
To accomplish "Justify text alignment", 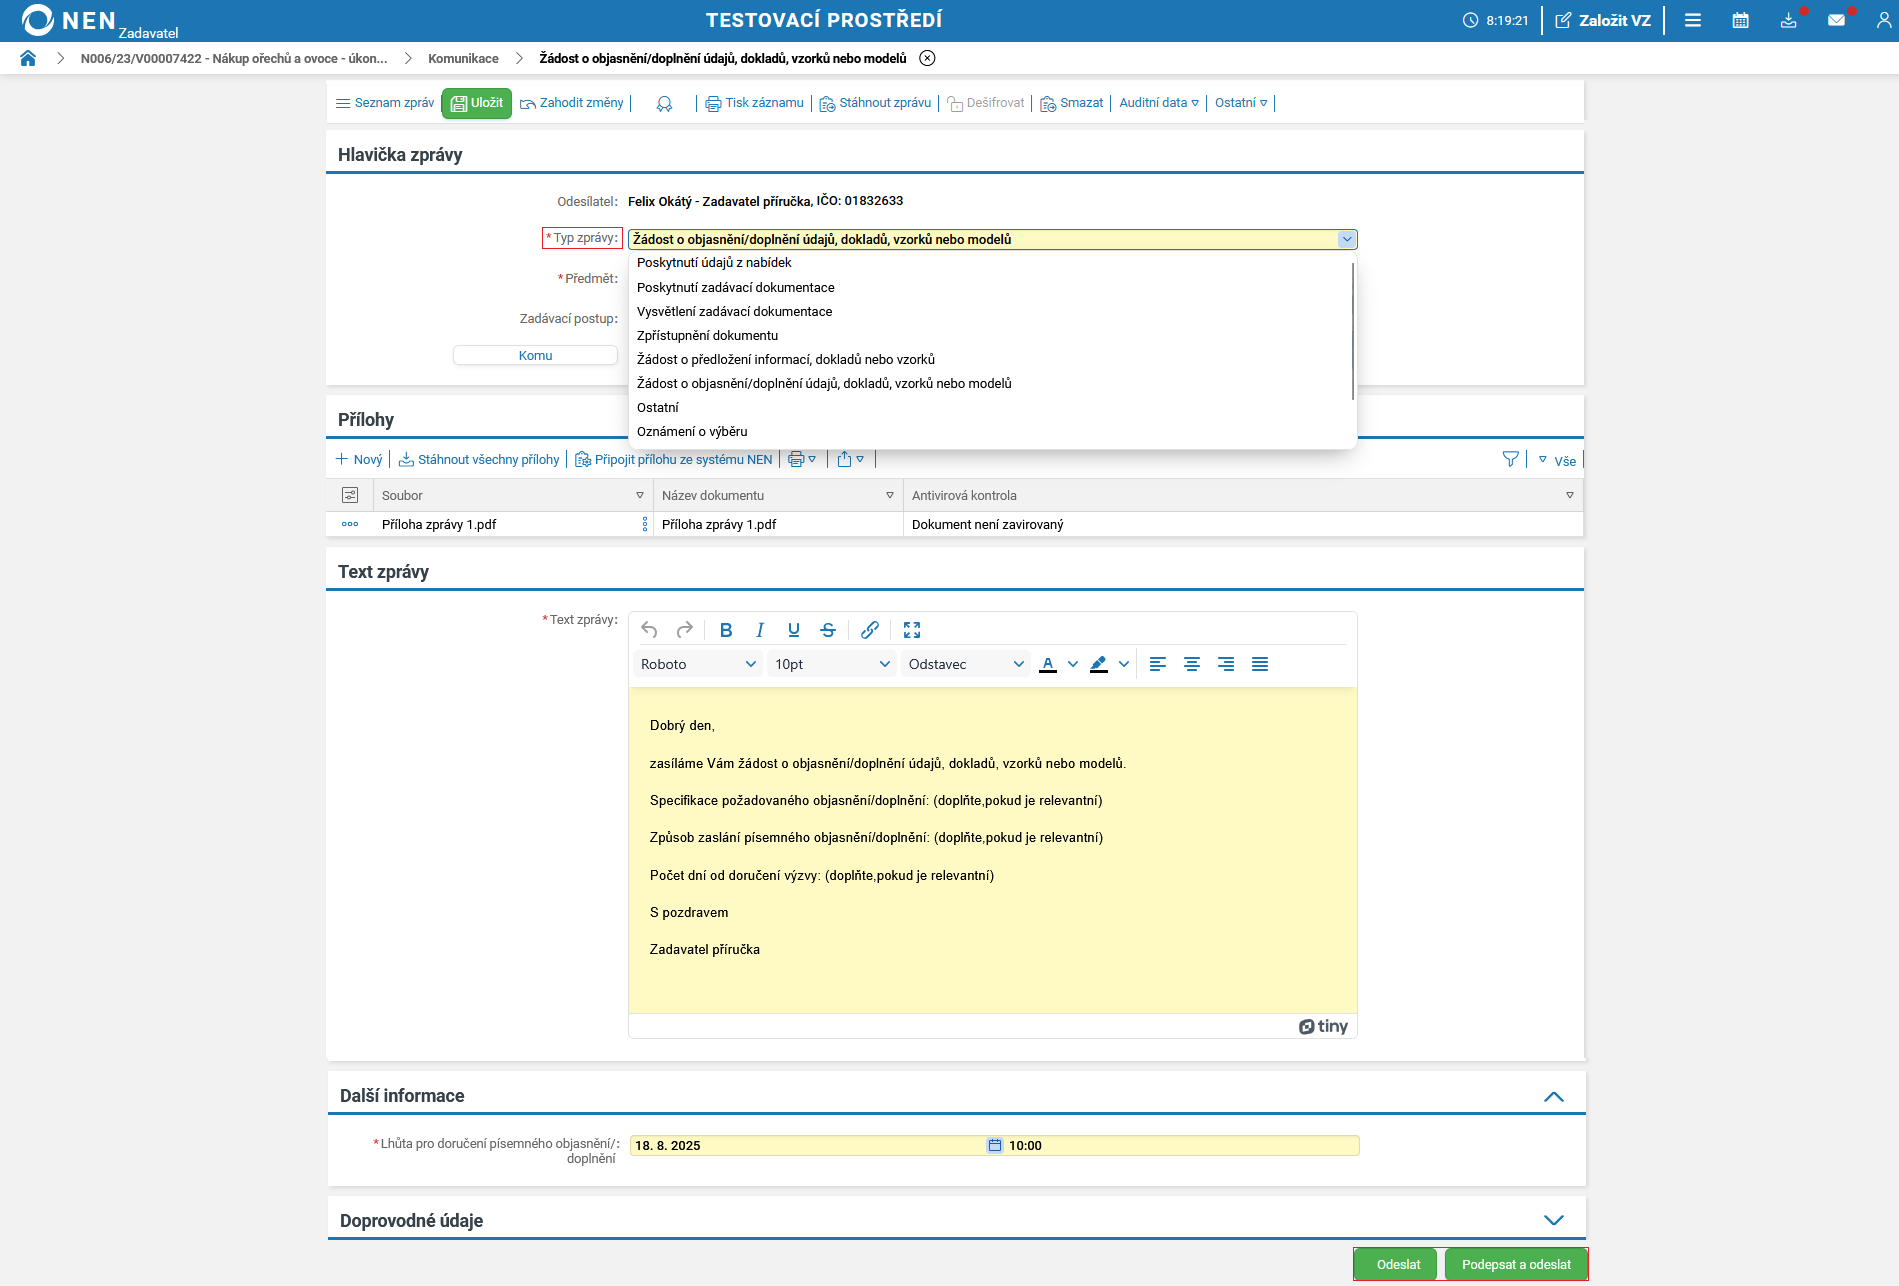I will click(1260, 664).
